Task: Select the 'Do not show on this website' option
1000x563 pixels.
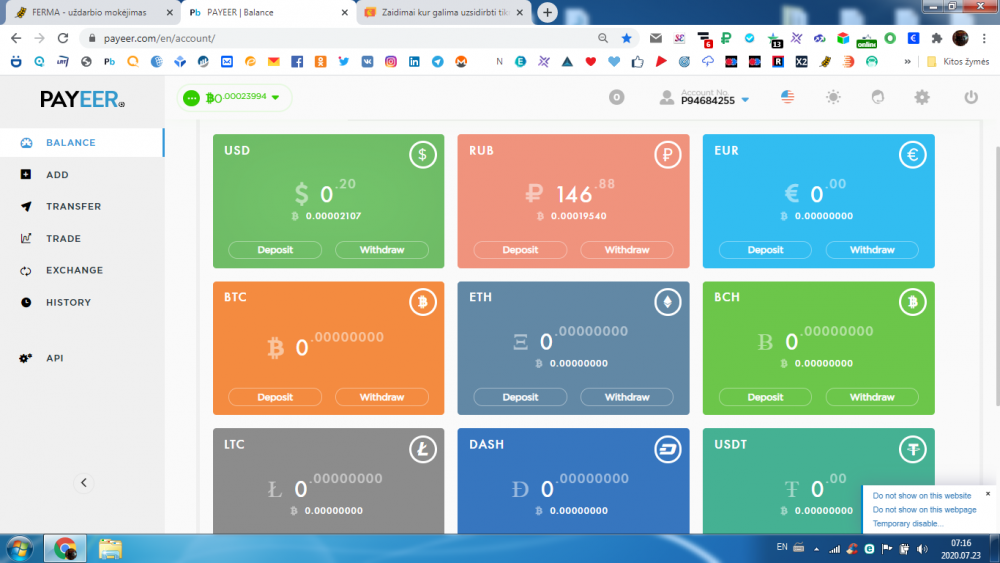Action: point(922,495)
